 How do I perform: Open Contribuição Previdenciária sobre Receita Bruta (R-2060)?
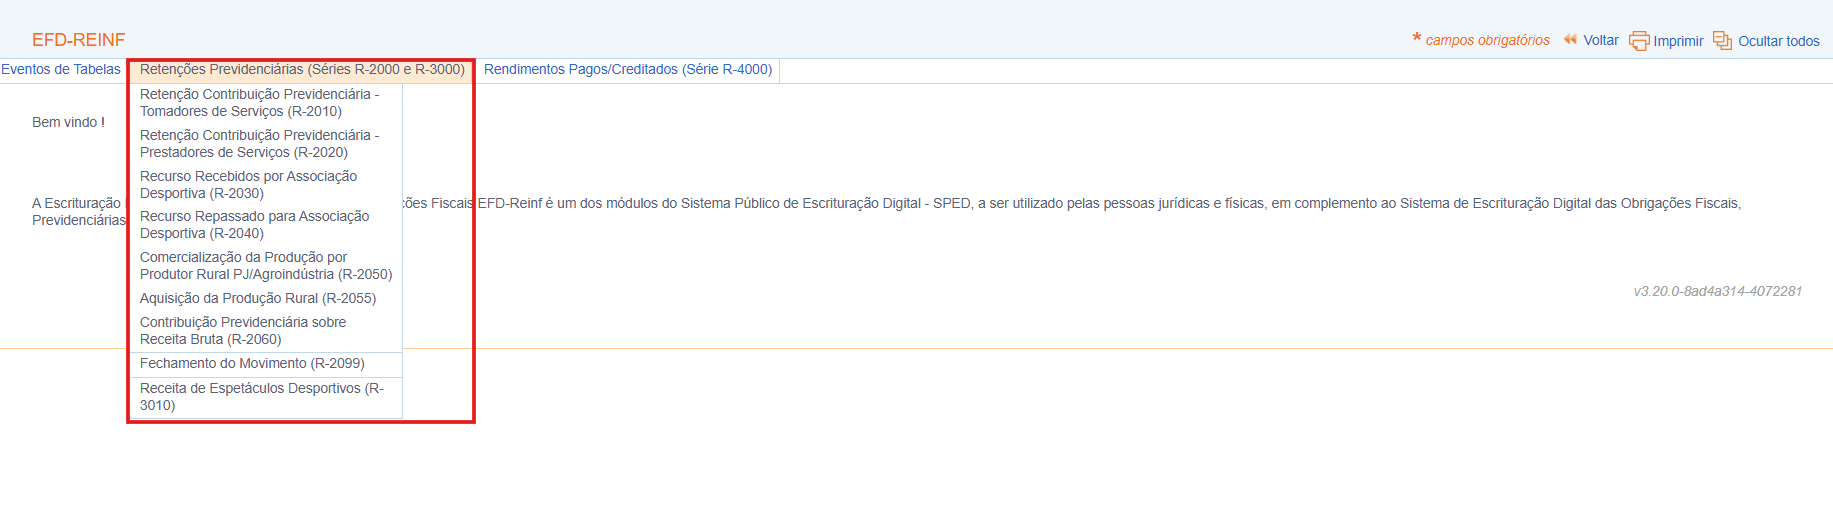[x=266, y=331]
